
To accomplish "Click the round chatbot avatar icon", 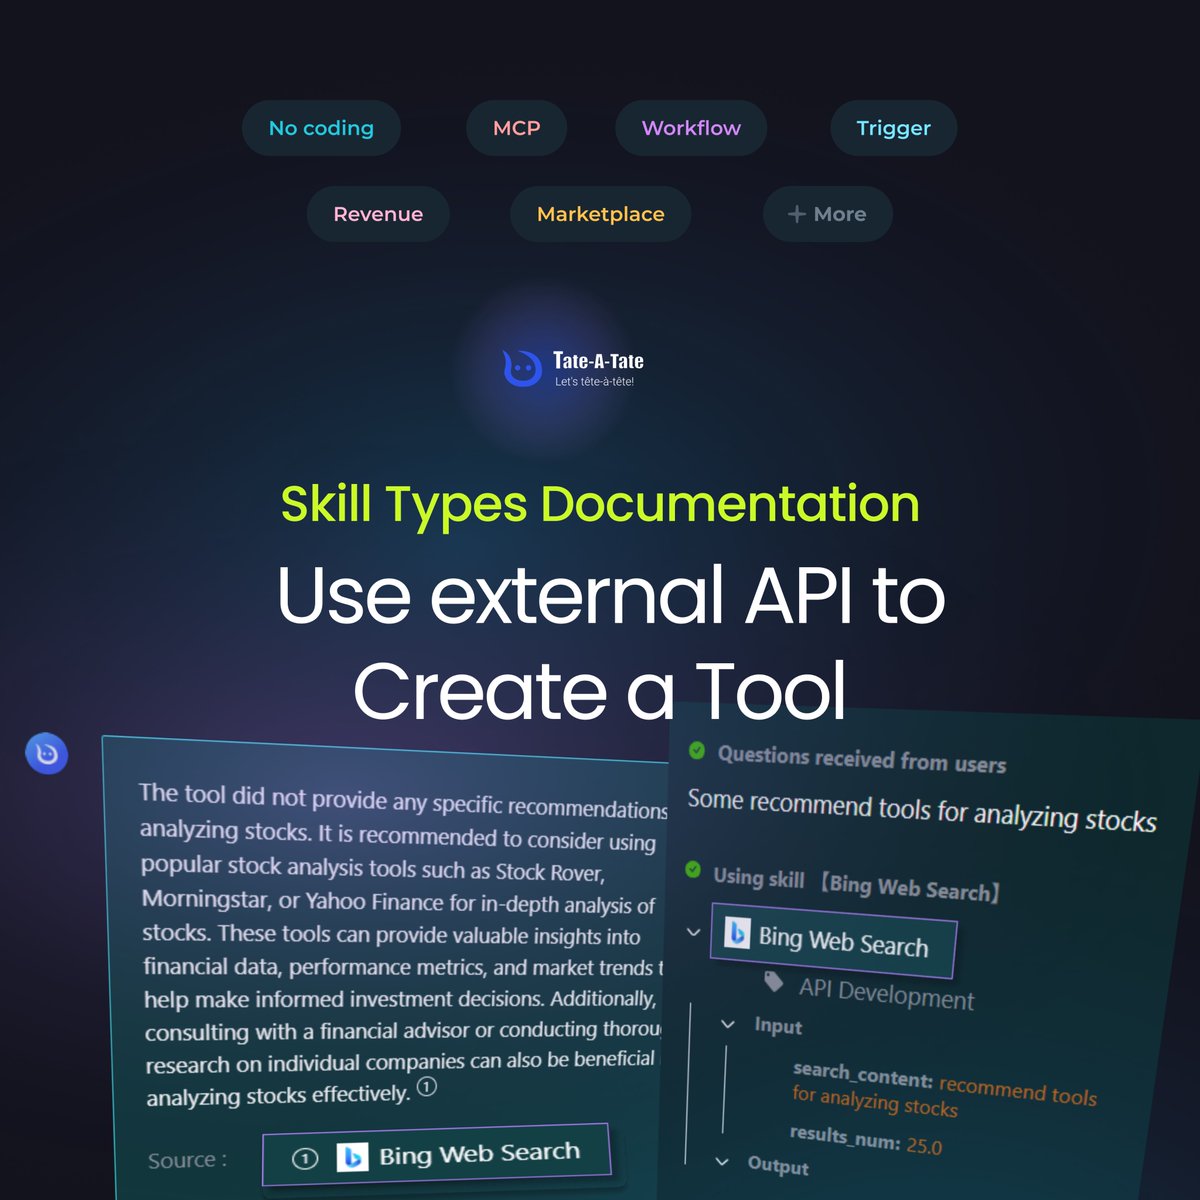I will click(46, 753).
